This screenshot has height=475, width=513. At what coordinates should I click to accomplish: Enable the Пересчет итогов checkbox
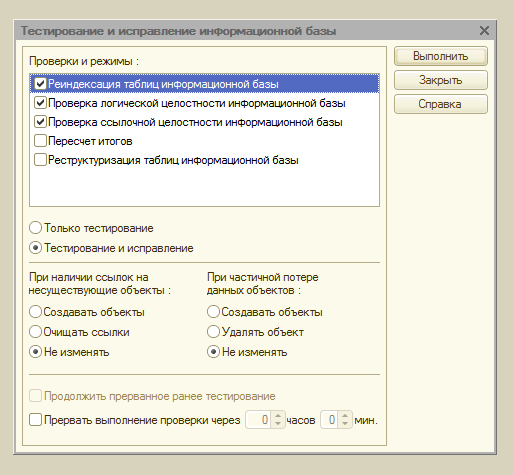click(x=40, y=141)
